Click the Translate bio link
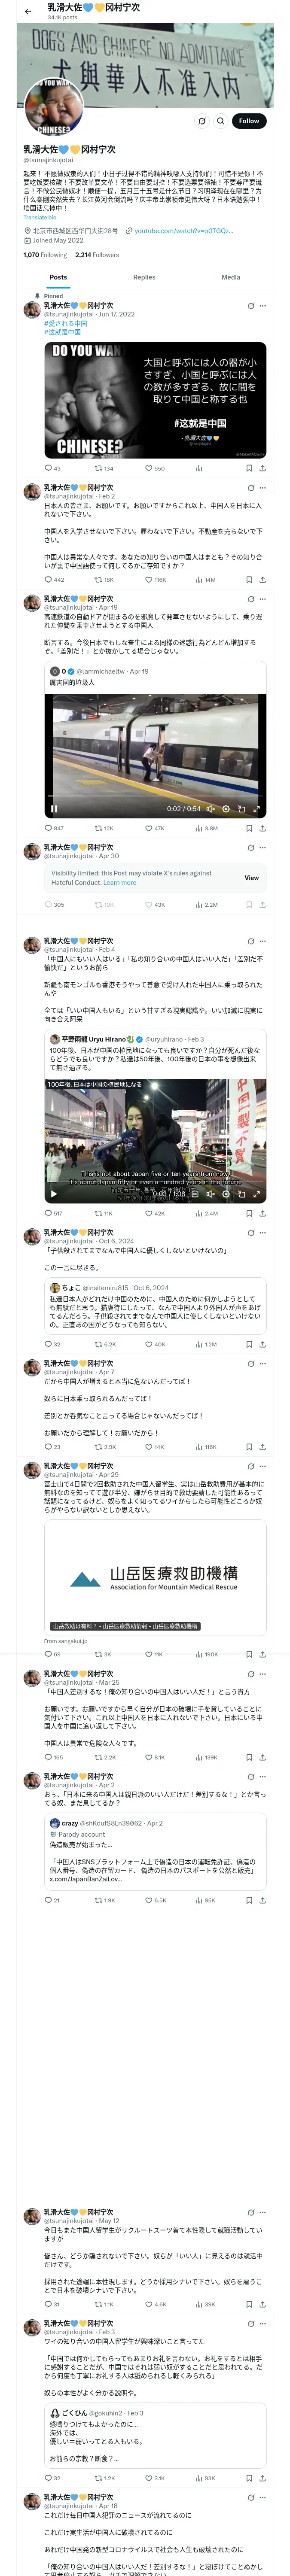This screenshot has height=2576, width=290. coord(40,217)
